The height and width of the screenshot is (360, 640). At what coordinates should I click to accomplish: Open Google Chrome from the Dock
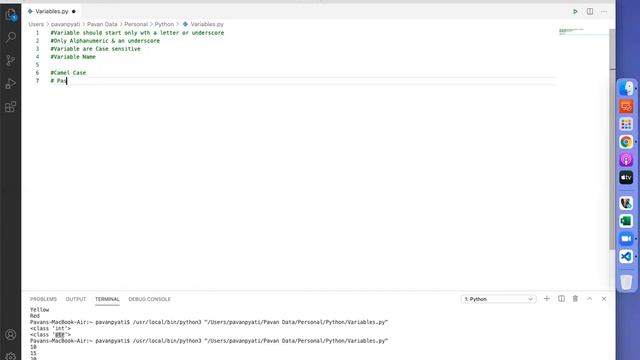[626, 142]
